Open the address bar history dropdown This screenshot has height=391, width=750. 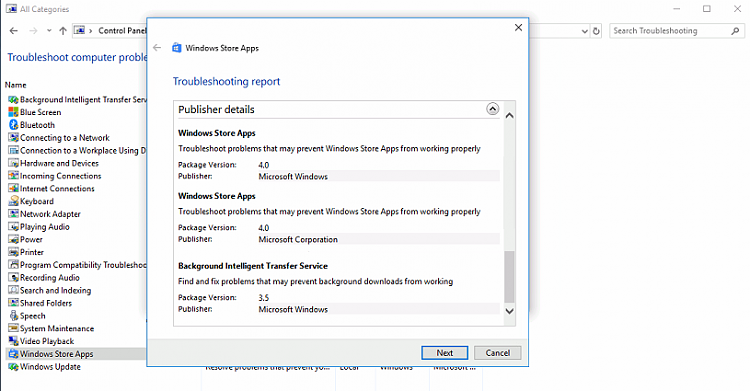(x=585, y=31)
